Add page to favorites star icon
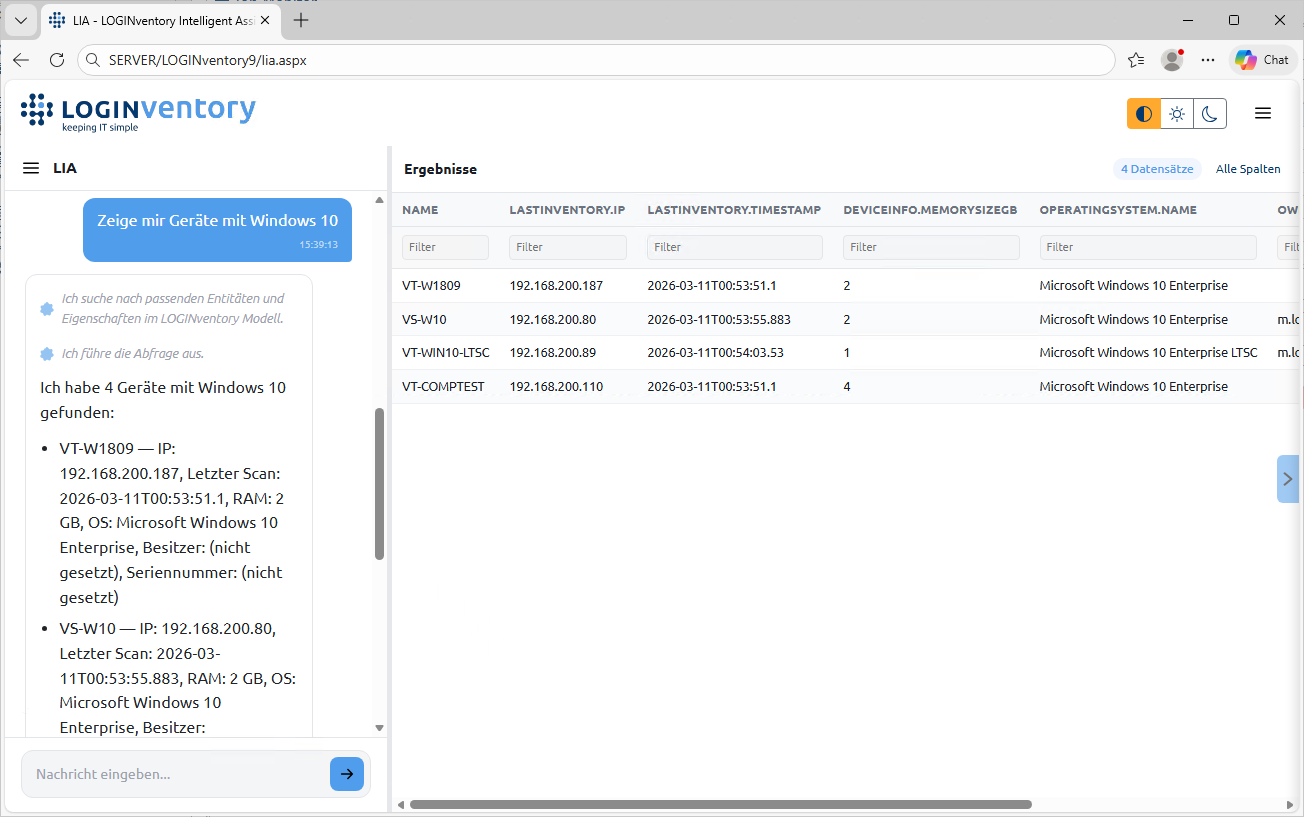 [1135, 60]
